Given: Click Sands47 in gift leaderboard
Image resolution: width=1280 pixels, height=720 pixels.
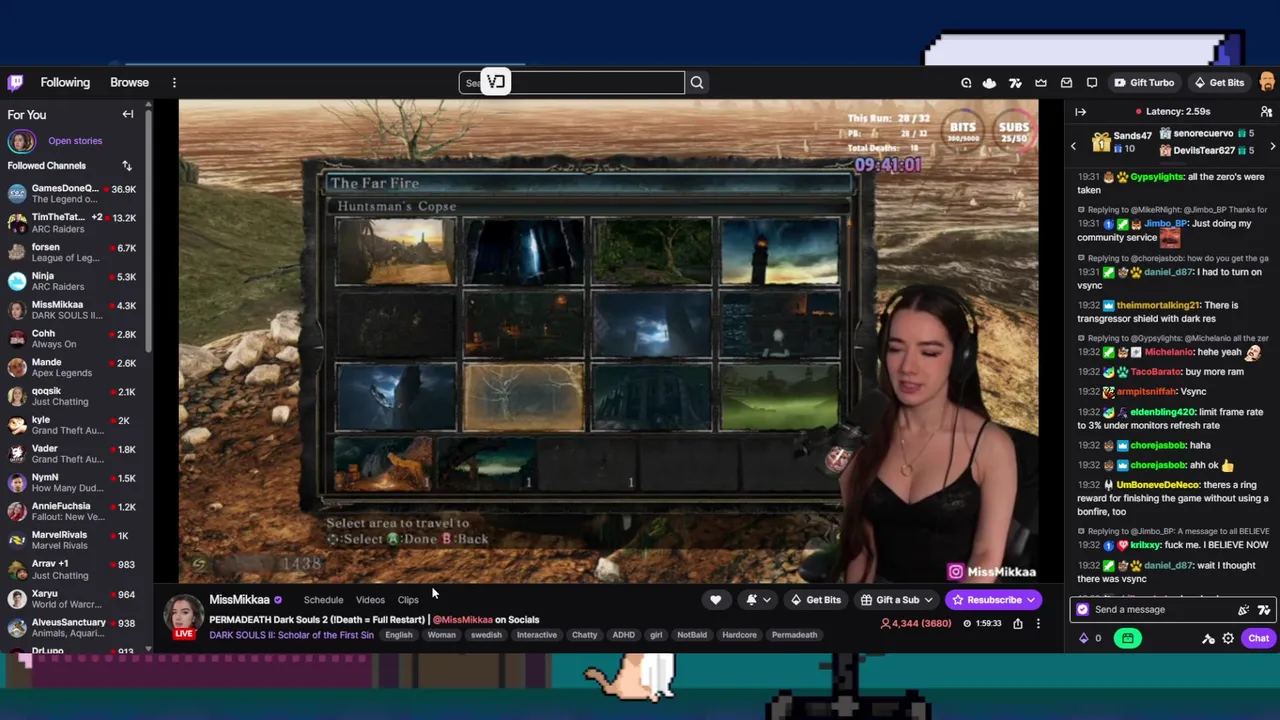Looking at the screenshot, I should coord(1132,135).
